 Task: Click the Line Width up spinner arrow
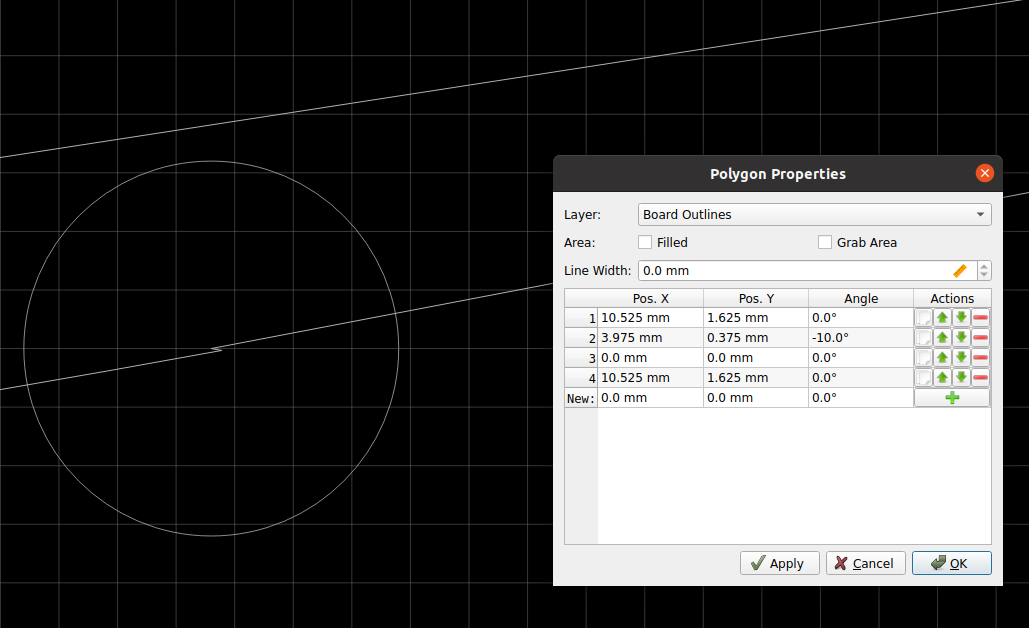[x=984, y=265]
